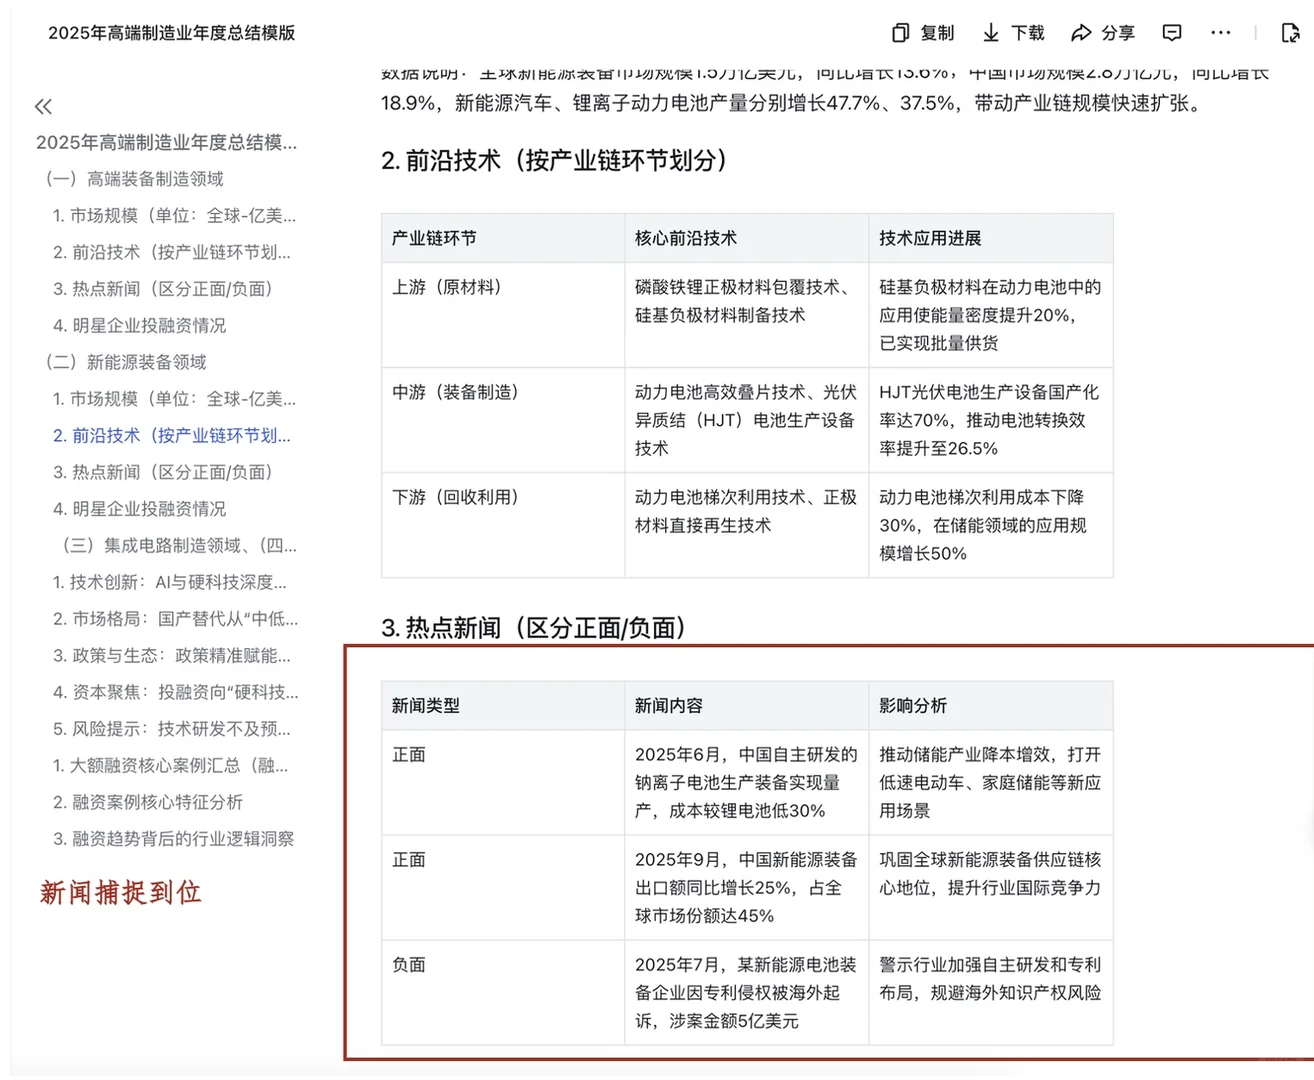Click "1. 技术创新：AI与硬科技深度" entry
The width and height of the screenshot is (1314, 1080).
(170, 582)
